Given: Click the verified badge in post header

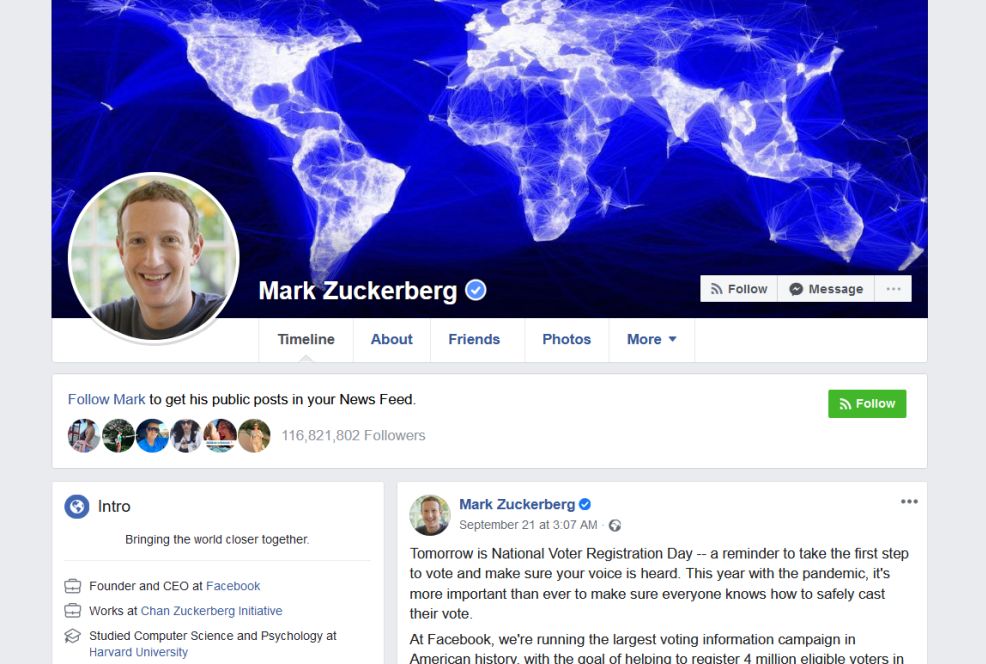Looking at the screenshot, I should [585, 504].
